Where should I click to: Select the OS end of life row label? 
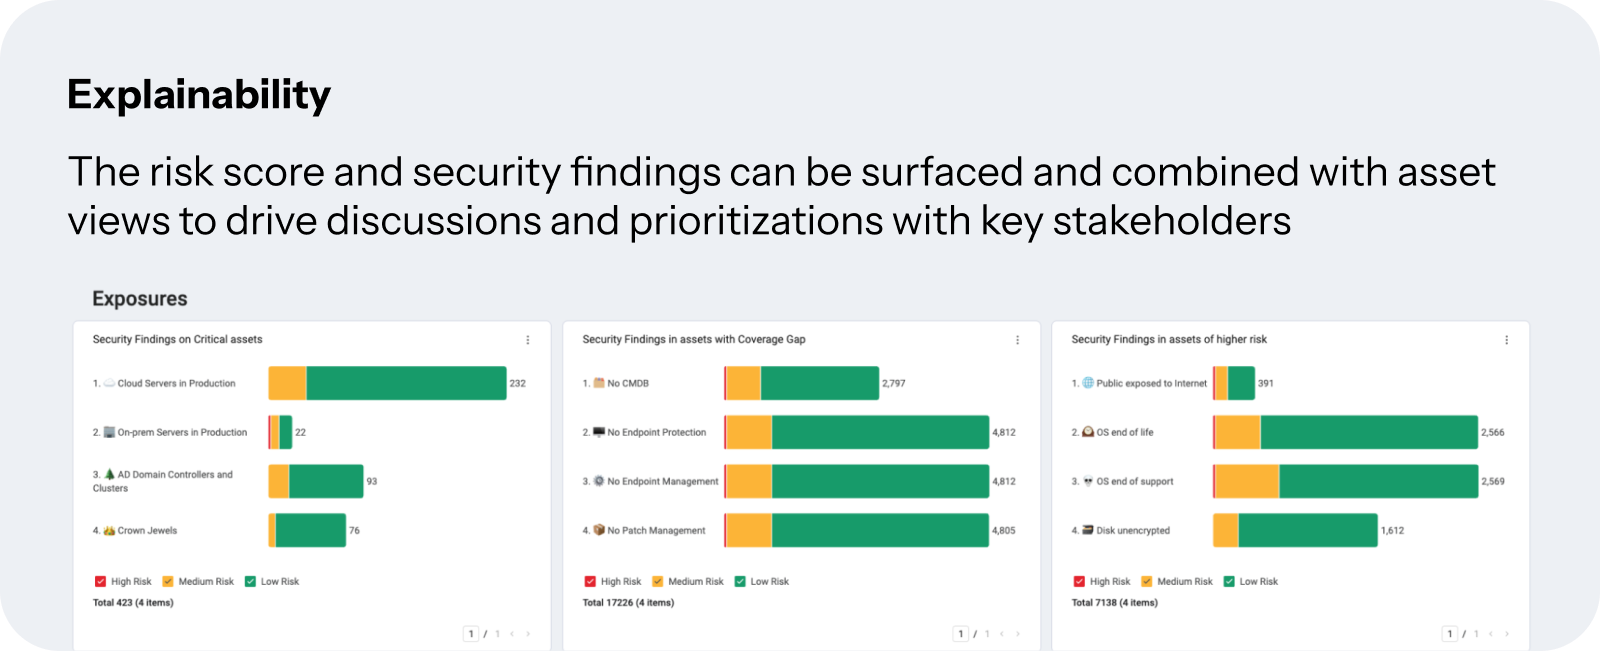[x=1125, y=432]
